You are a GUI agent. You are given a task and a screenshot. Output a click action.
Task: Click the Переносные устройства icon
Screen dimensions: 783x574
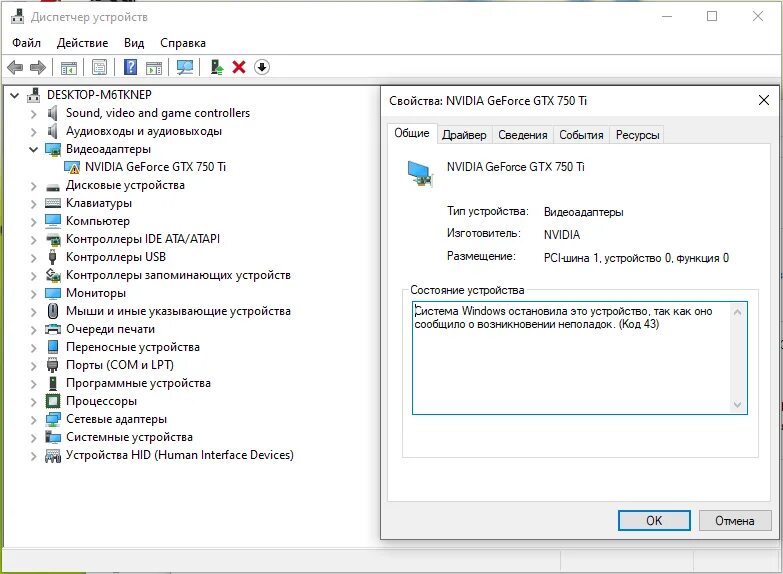[53, 347]
